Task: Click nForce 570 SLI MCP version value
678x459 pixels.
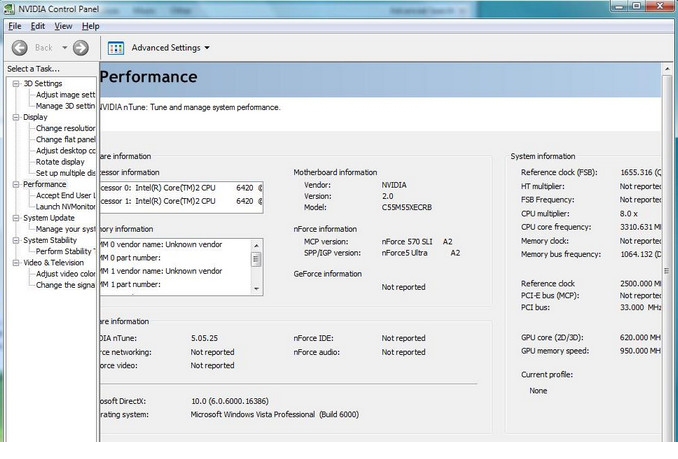Action: coord(407,242)
